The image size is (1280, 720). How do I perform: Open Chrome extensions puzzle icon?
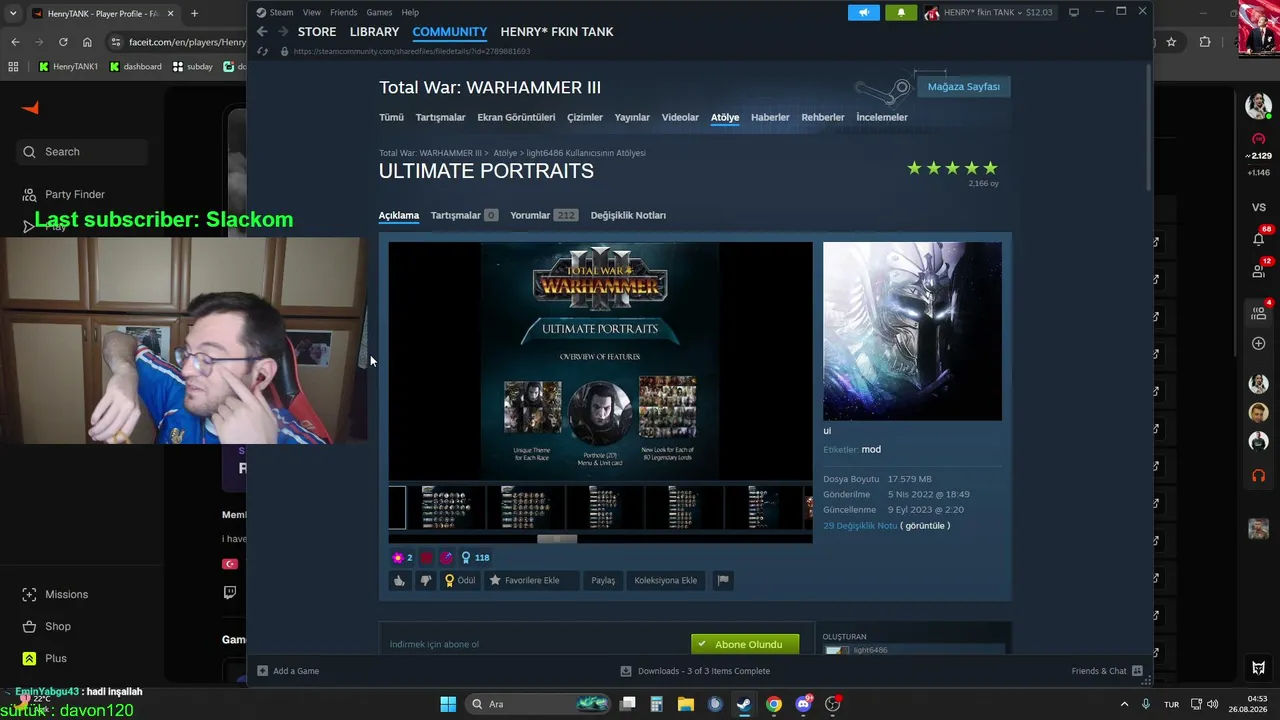click(1205, 42)
